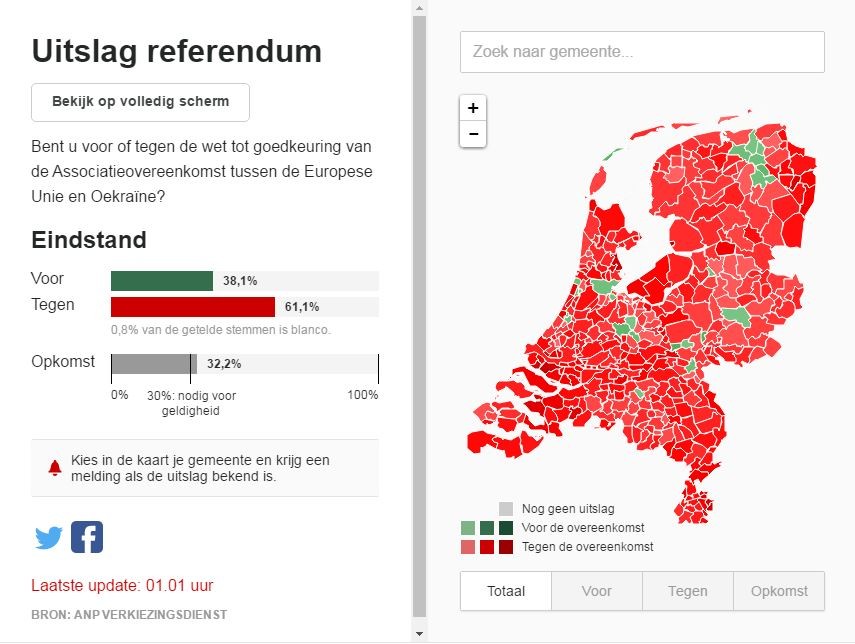Focus the 'Zoek naar gemeente' search field
This screenshot has height=644, width=855.
[642, 52]
